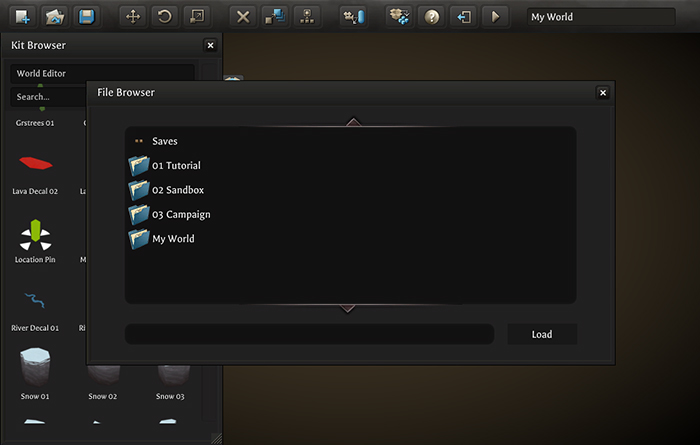The height and width of the screenshot is (445, 700).
Task: Open the World Editor kit dropdown
Action: point(102,73)
